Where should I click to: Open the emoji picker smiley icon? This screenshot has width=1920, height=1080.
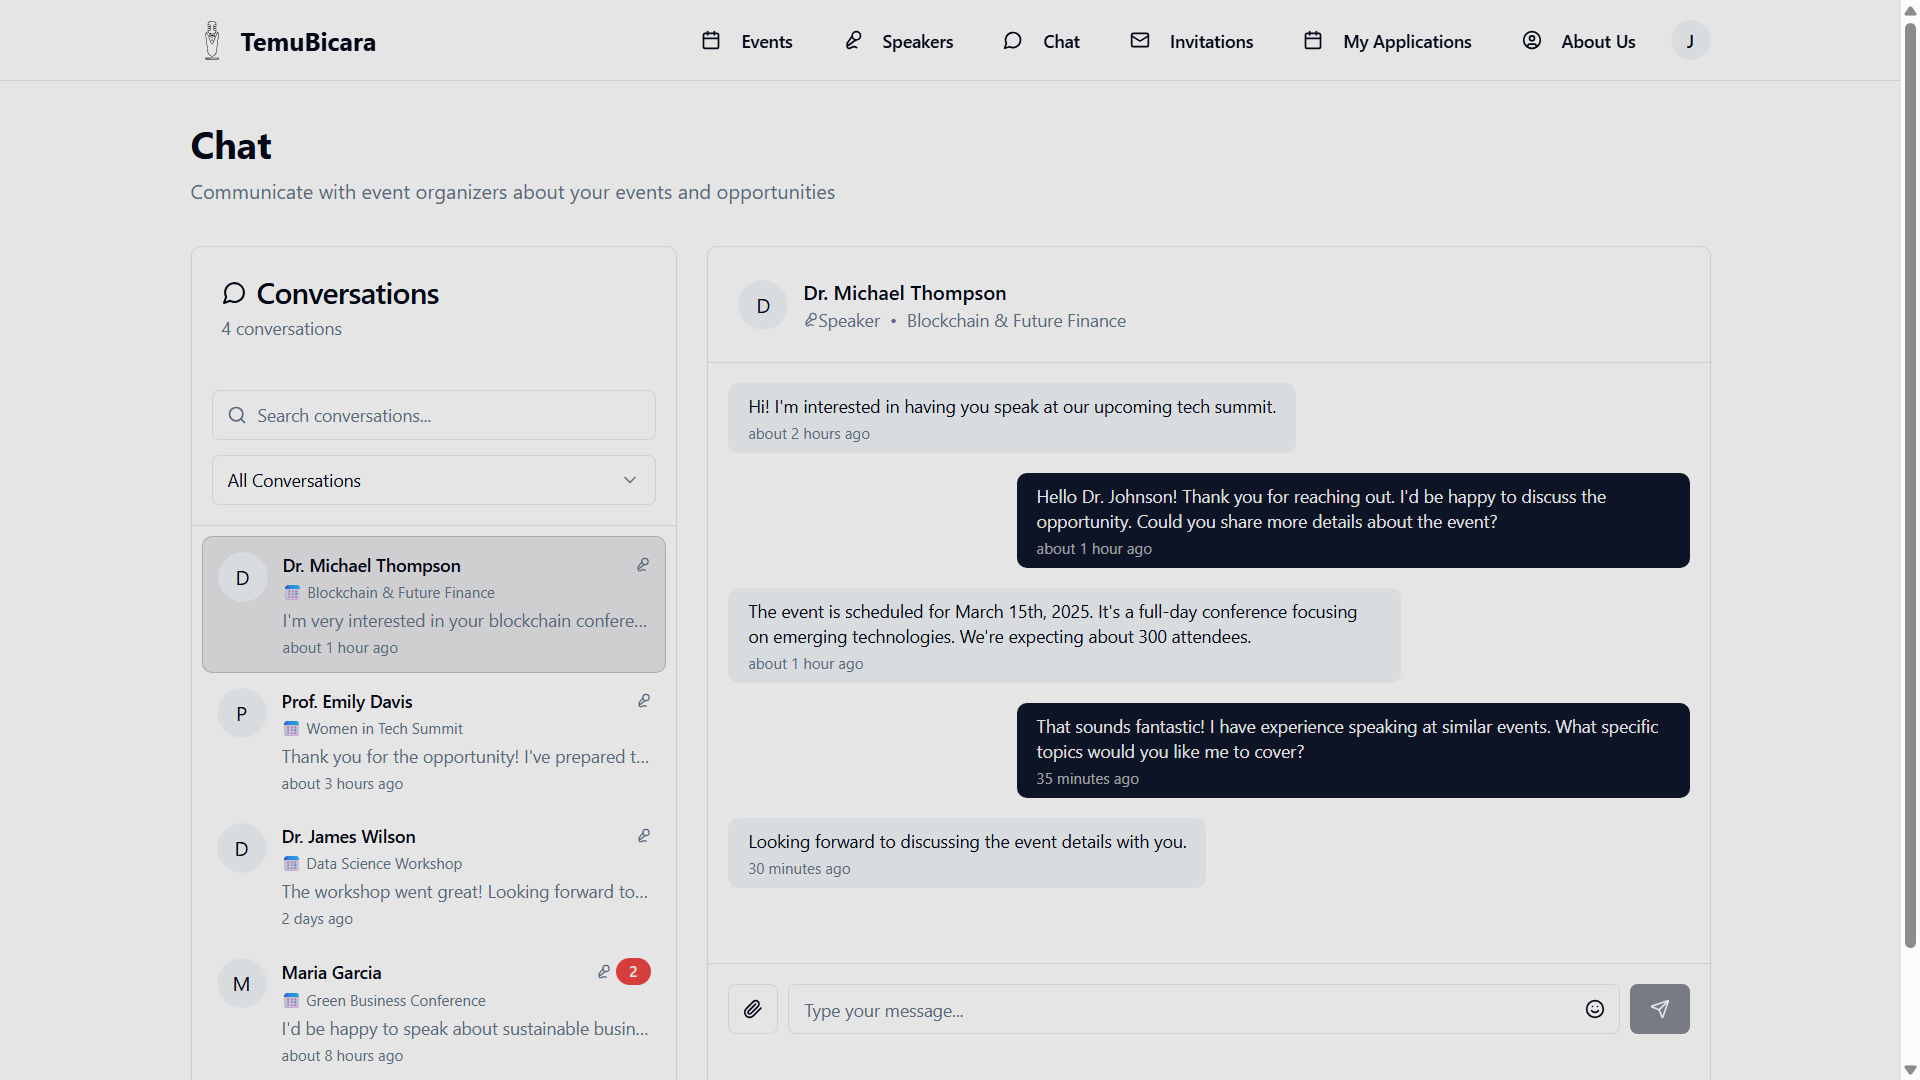pyautogui.click(x=1595, y=1009)
